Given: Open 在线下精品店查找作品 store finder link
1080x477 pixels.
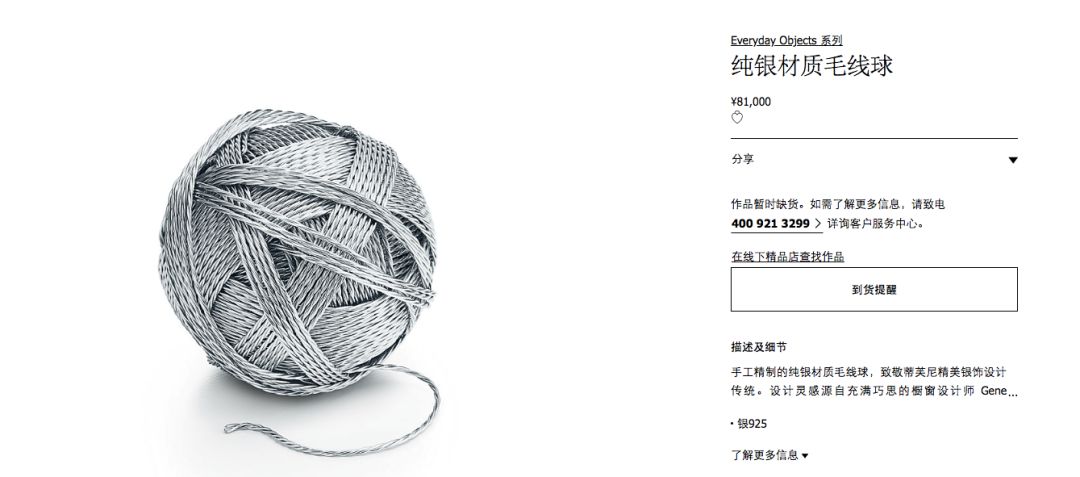Looking at the screenshot, I should click(x=787, y=257).
